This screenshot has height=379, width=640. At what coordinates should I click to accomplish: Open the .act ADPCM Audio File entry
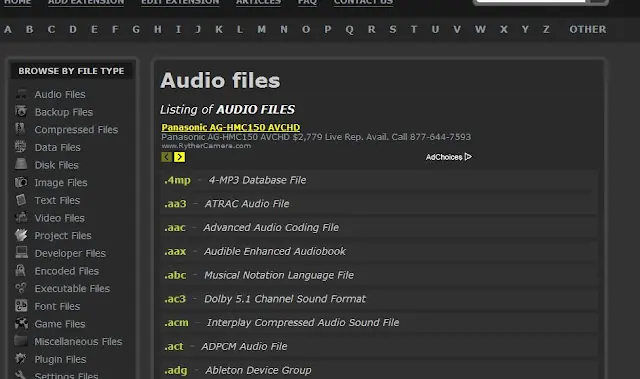click(379, 346)
